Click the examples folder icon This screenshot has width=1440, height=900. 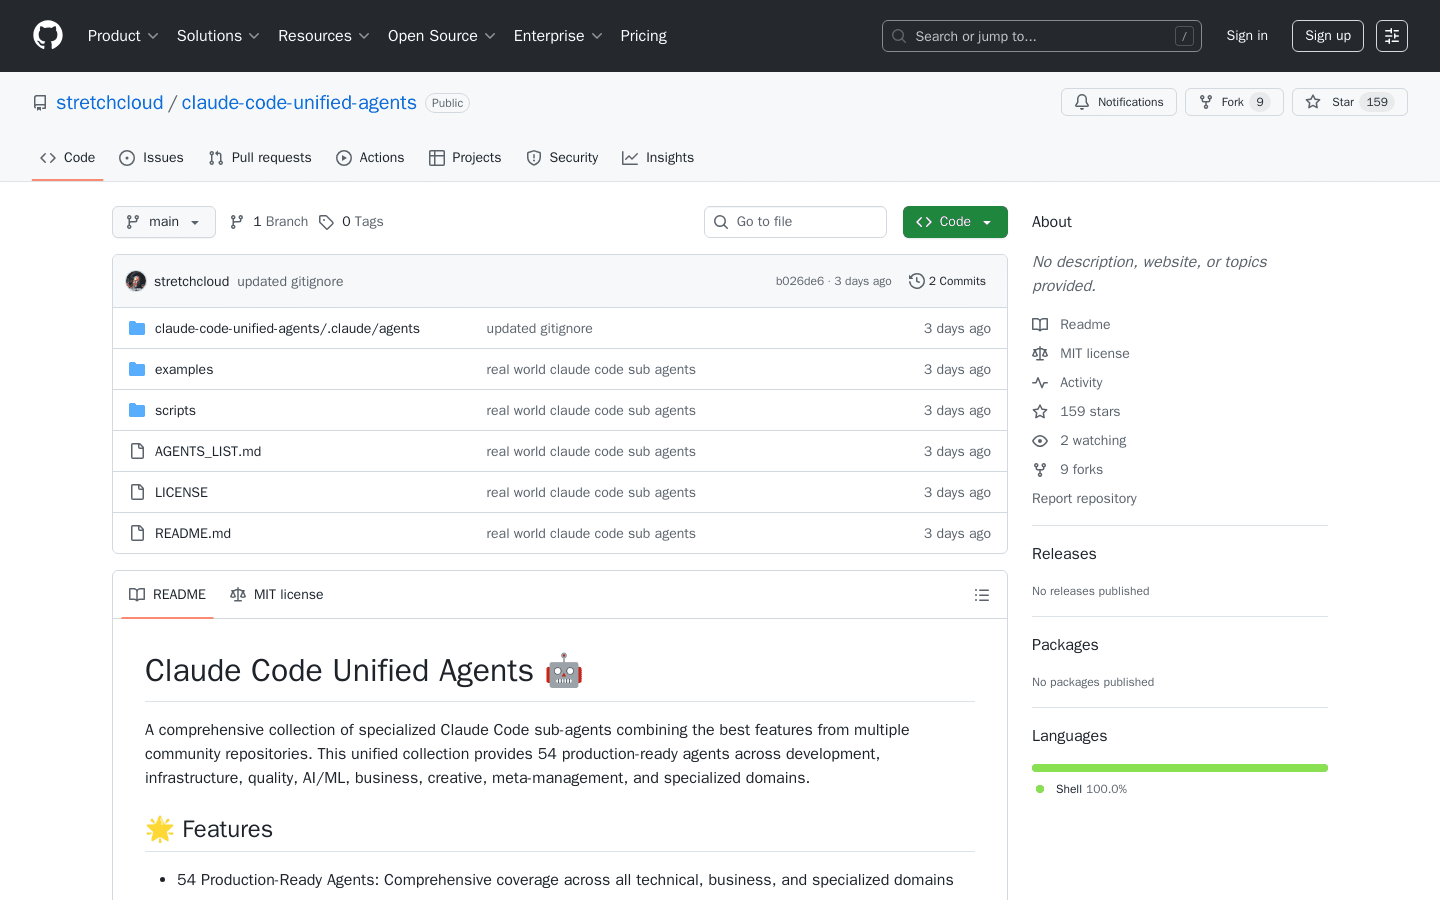pyautogui.click(x=136, y=369)
